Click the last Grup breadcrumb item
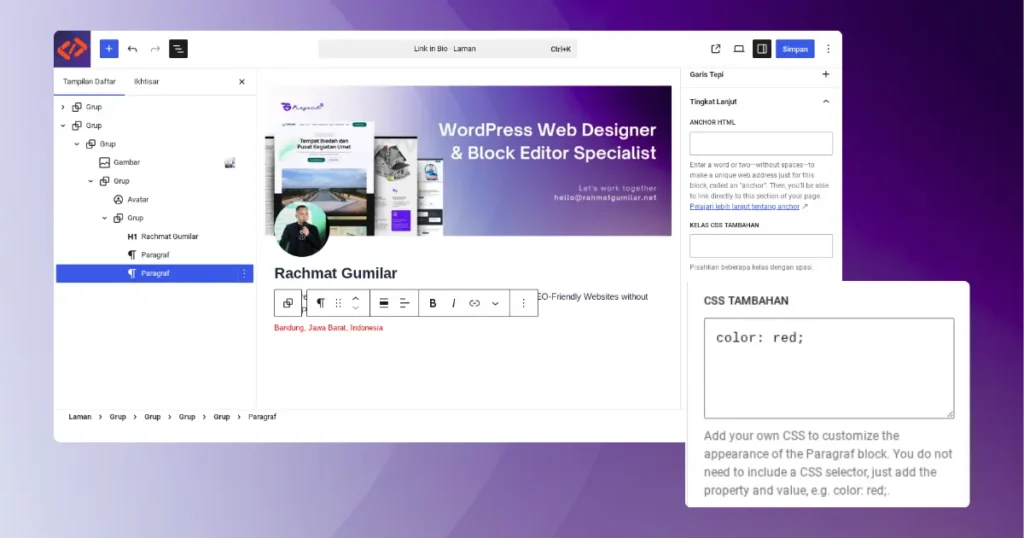The image size is (1024, 538). pos(221,417)
